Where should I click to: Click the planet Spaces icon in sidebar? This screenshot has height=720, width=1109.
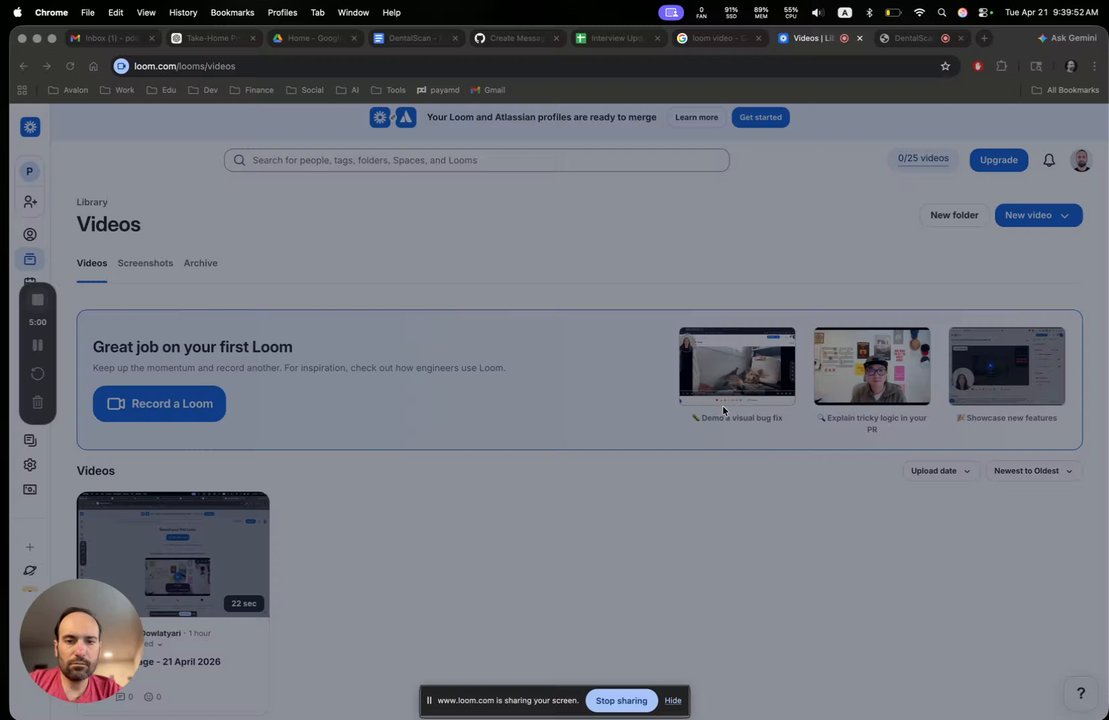(x=30, y=570)
